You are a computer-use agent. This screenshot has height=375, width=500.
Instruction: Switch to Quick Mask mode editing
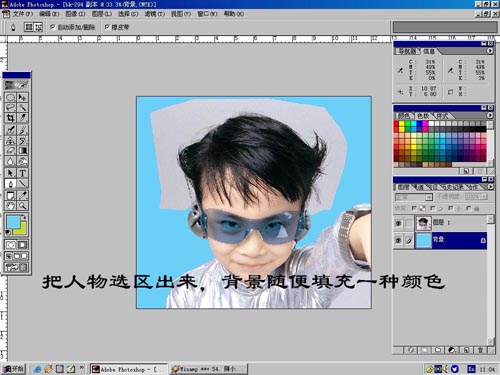(x=22, y=245)
